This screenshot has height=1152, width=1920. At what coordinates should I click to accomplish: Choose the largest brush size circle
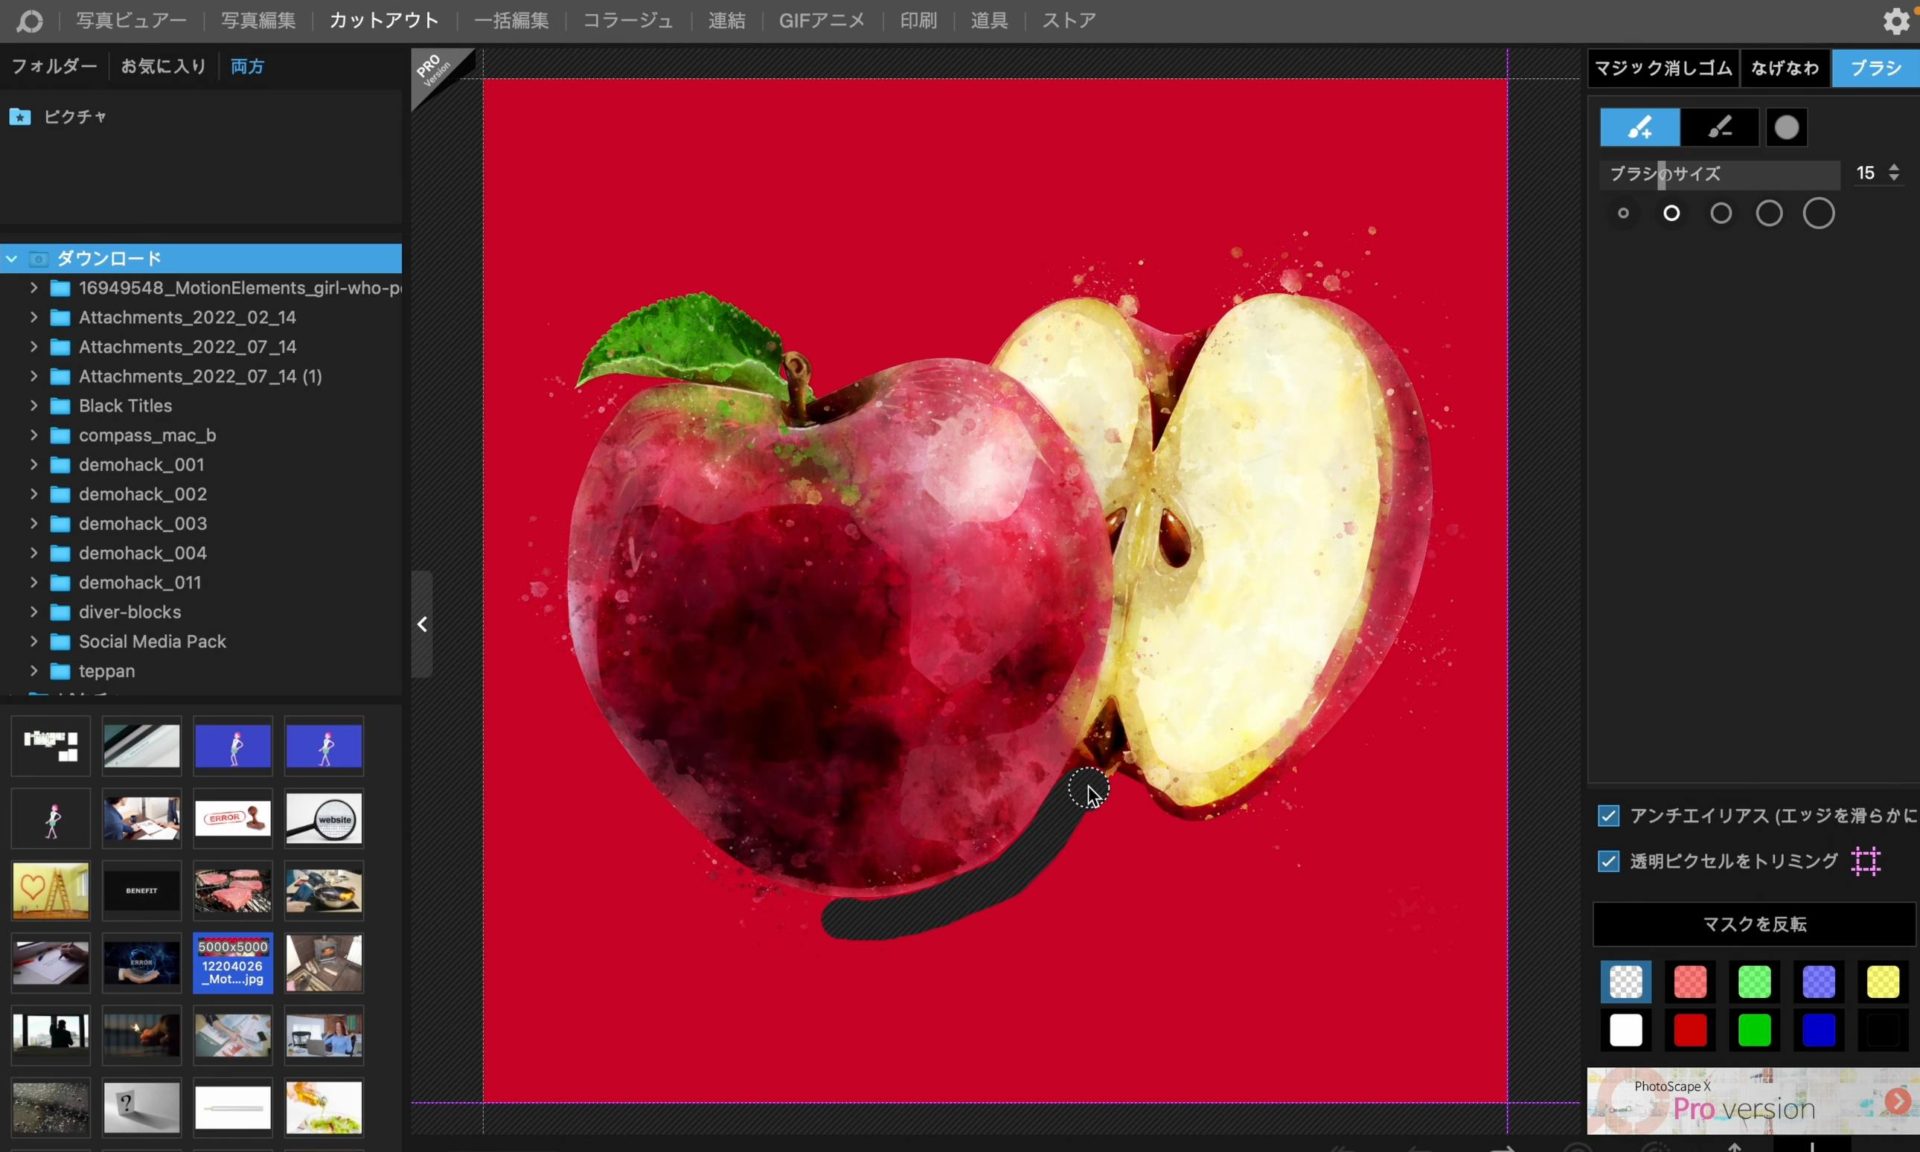[1818, 213]
